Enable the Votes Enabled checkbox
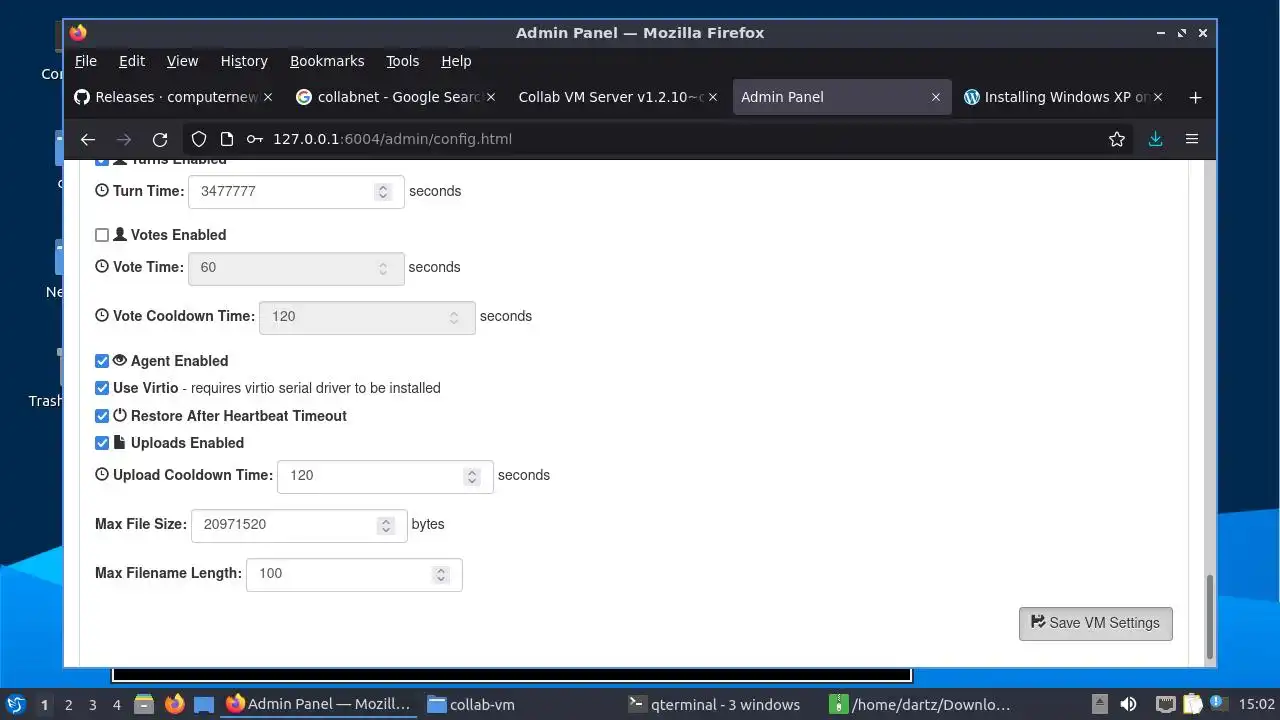This screenshot has height=720, width=1280. [102, 235]
